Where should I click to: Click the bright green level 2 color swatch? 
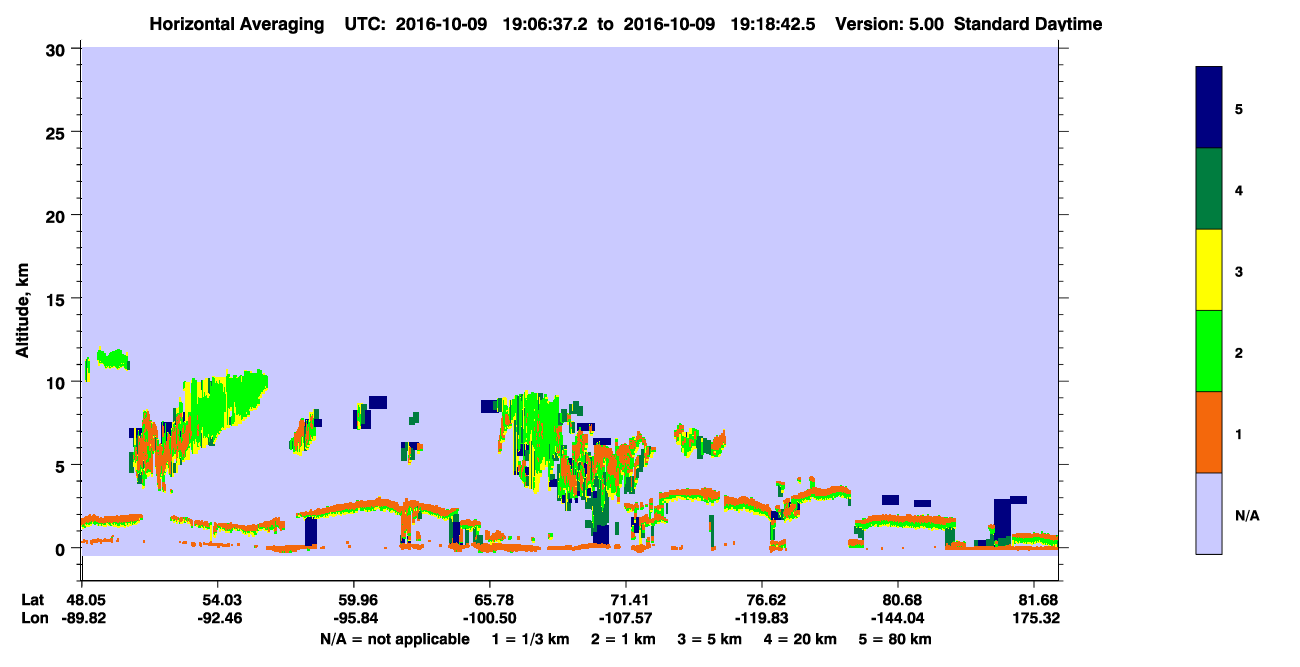pyautogui.click(x=1208, y=351)
